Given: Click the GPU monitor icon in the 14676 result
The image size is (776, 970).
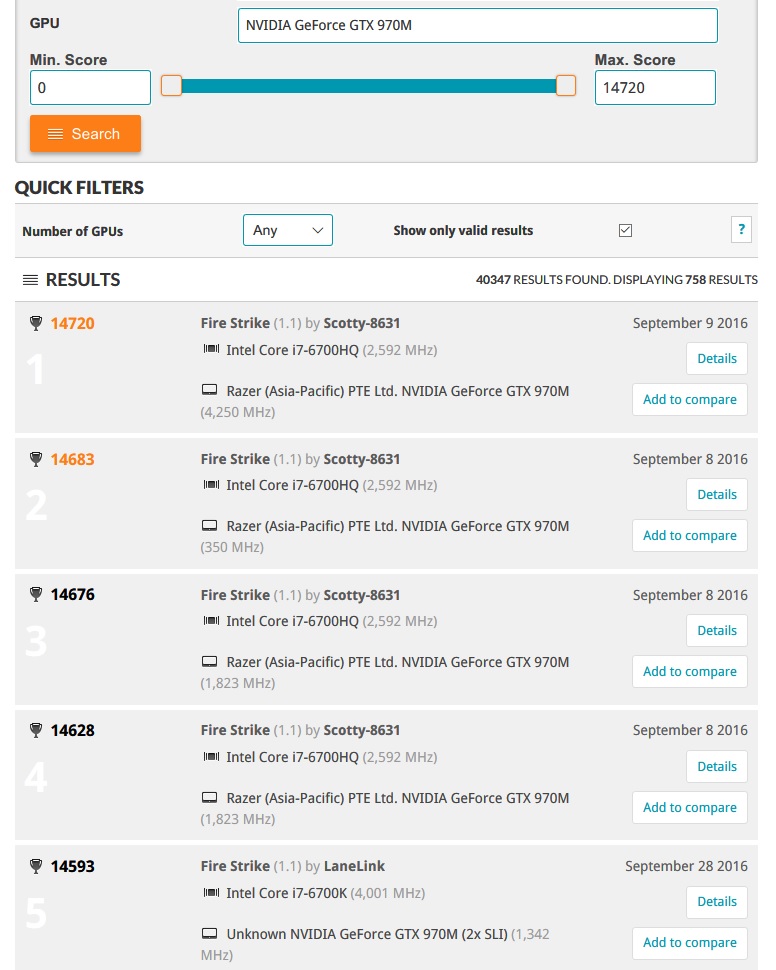Looking at the screenshot, I should (x=210, y=661).
